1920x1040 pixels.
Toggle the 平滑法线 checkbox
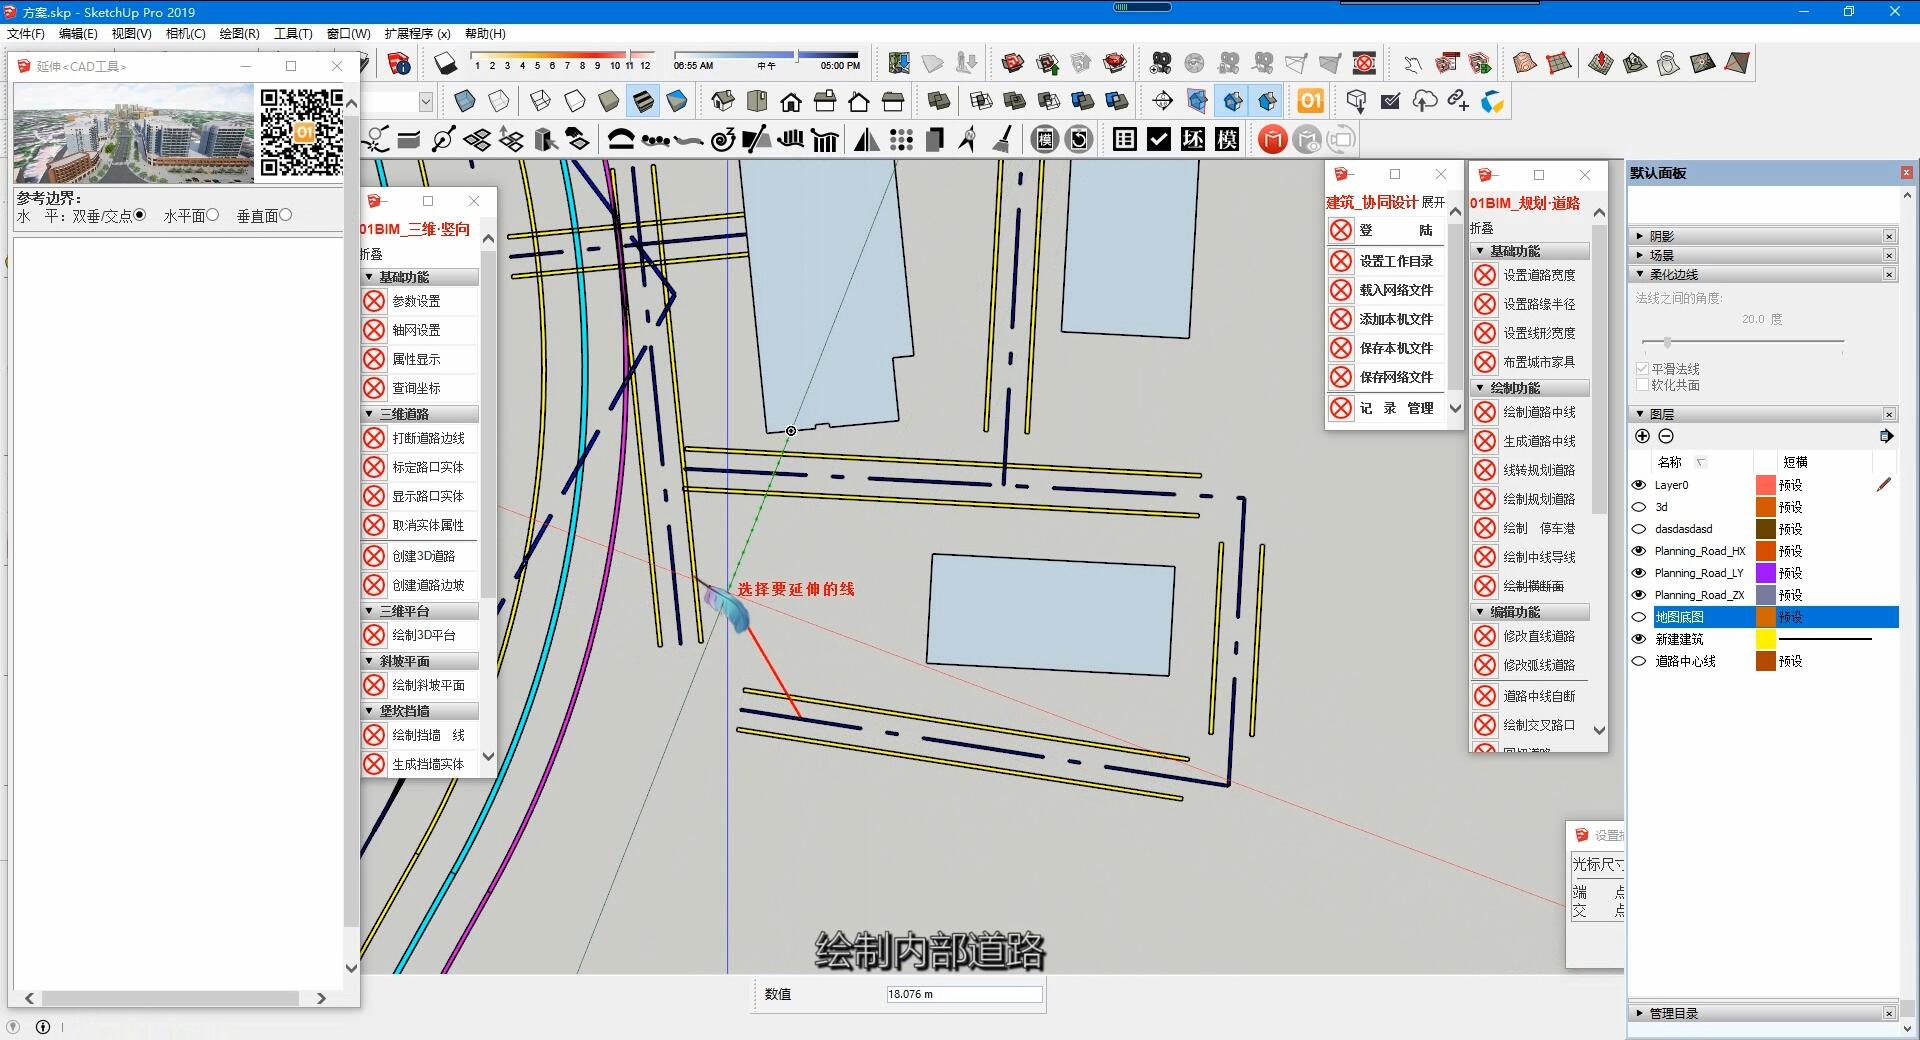coord(1642,368)
